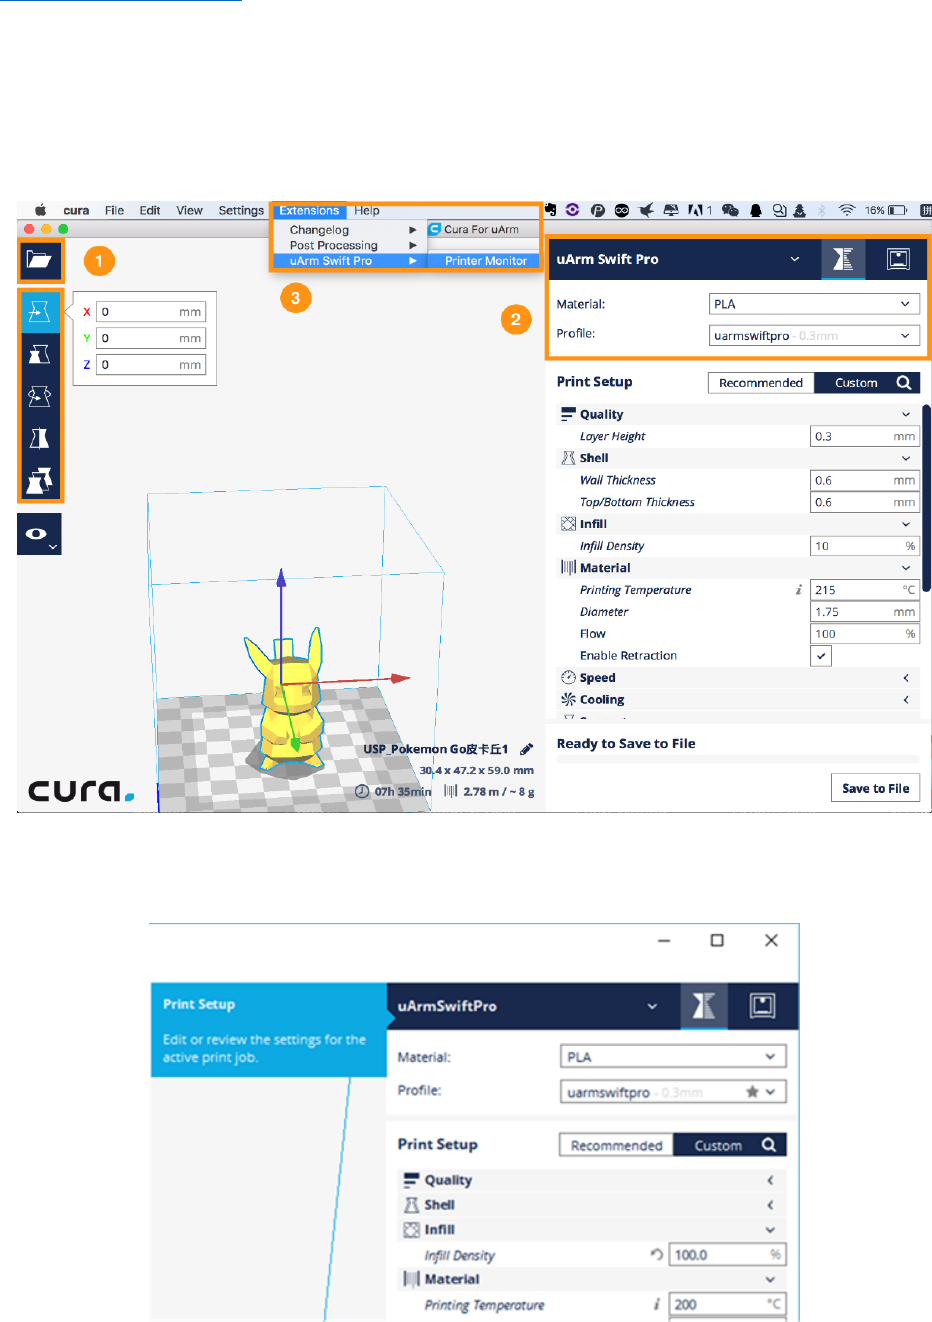Viewport: 932px width, 1322px height.
Task: Choose Printer Monitor submenu item
Action: [485, 261]
